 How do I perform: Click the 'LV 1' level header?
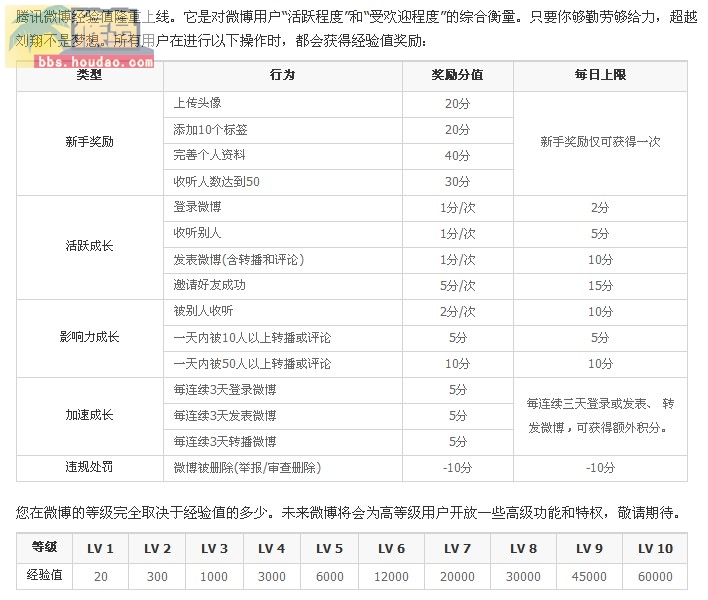(x=100, y=549)
